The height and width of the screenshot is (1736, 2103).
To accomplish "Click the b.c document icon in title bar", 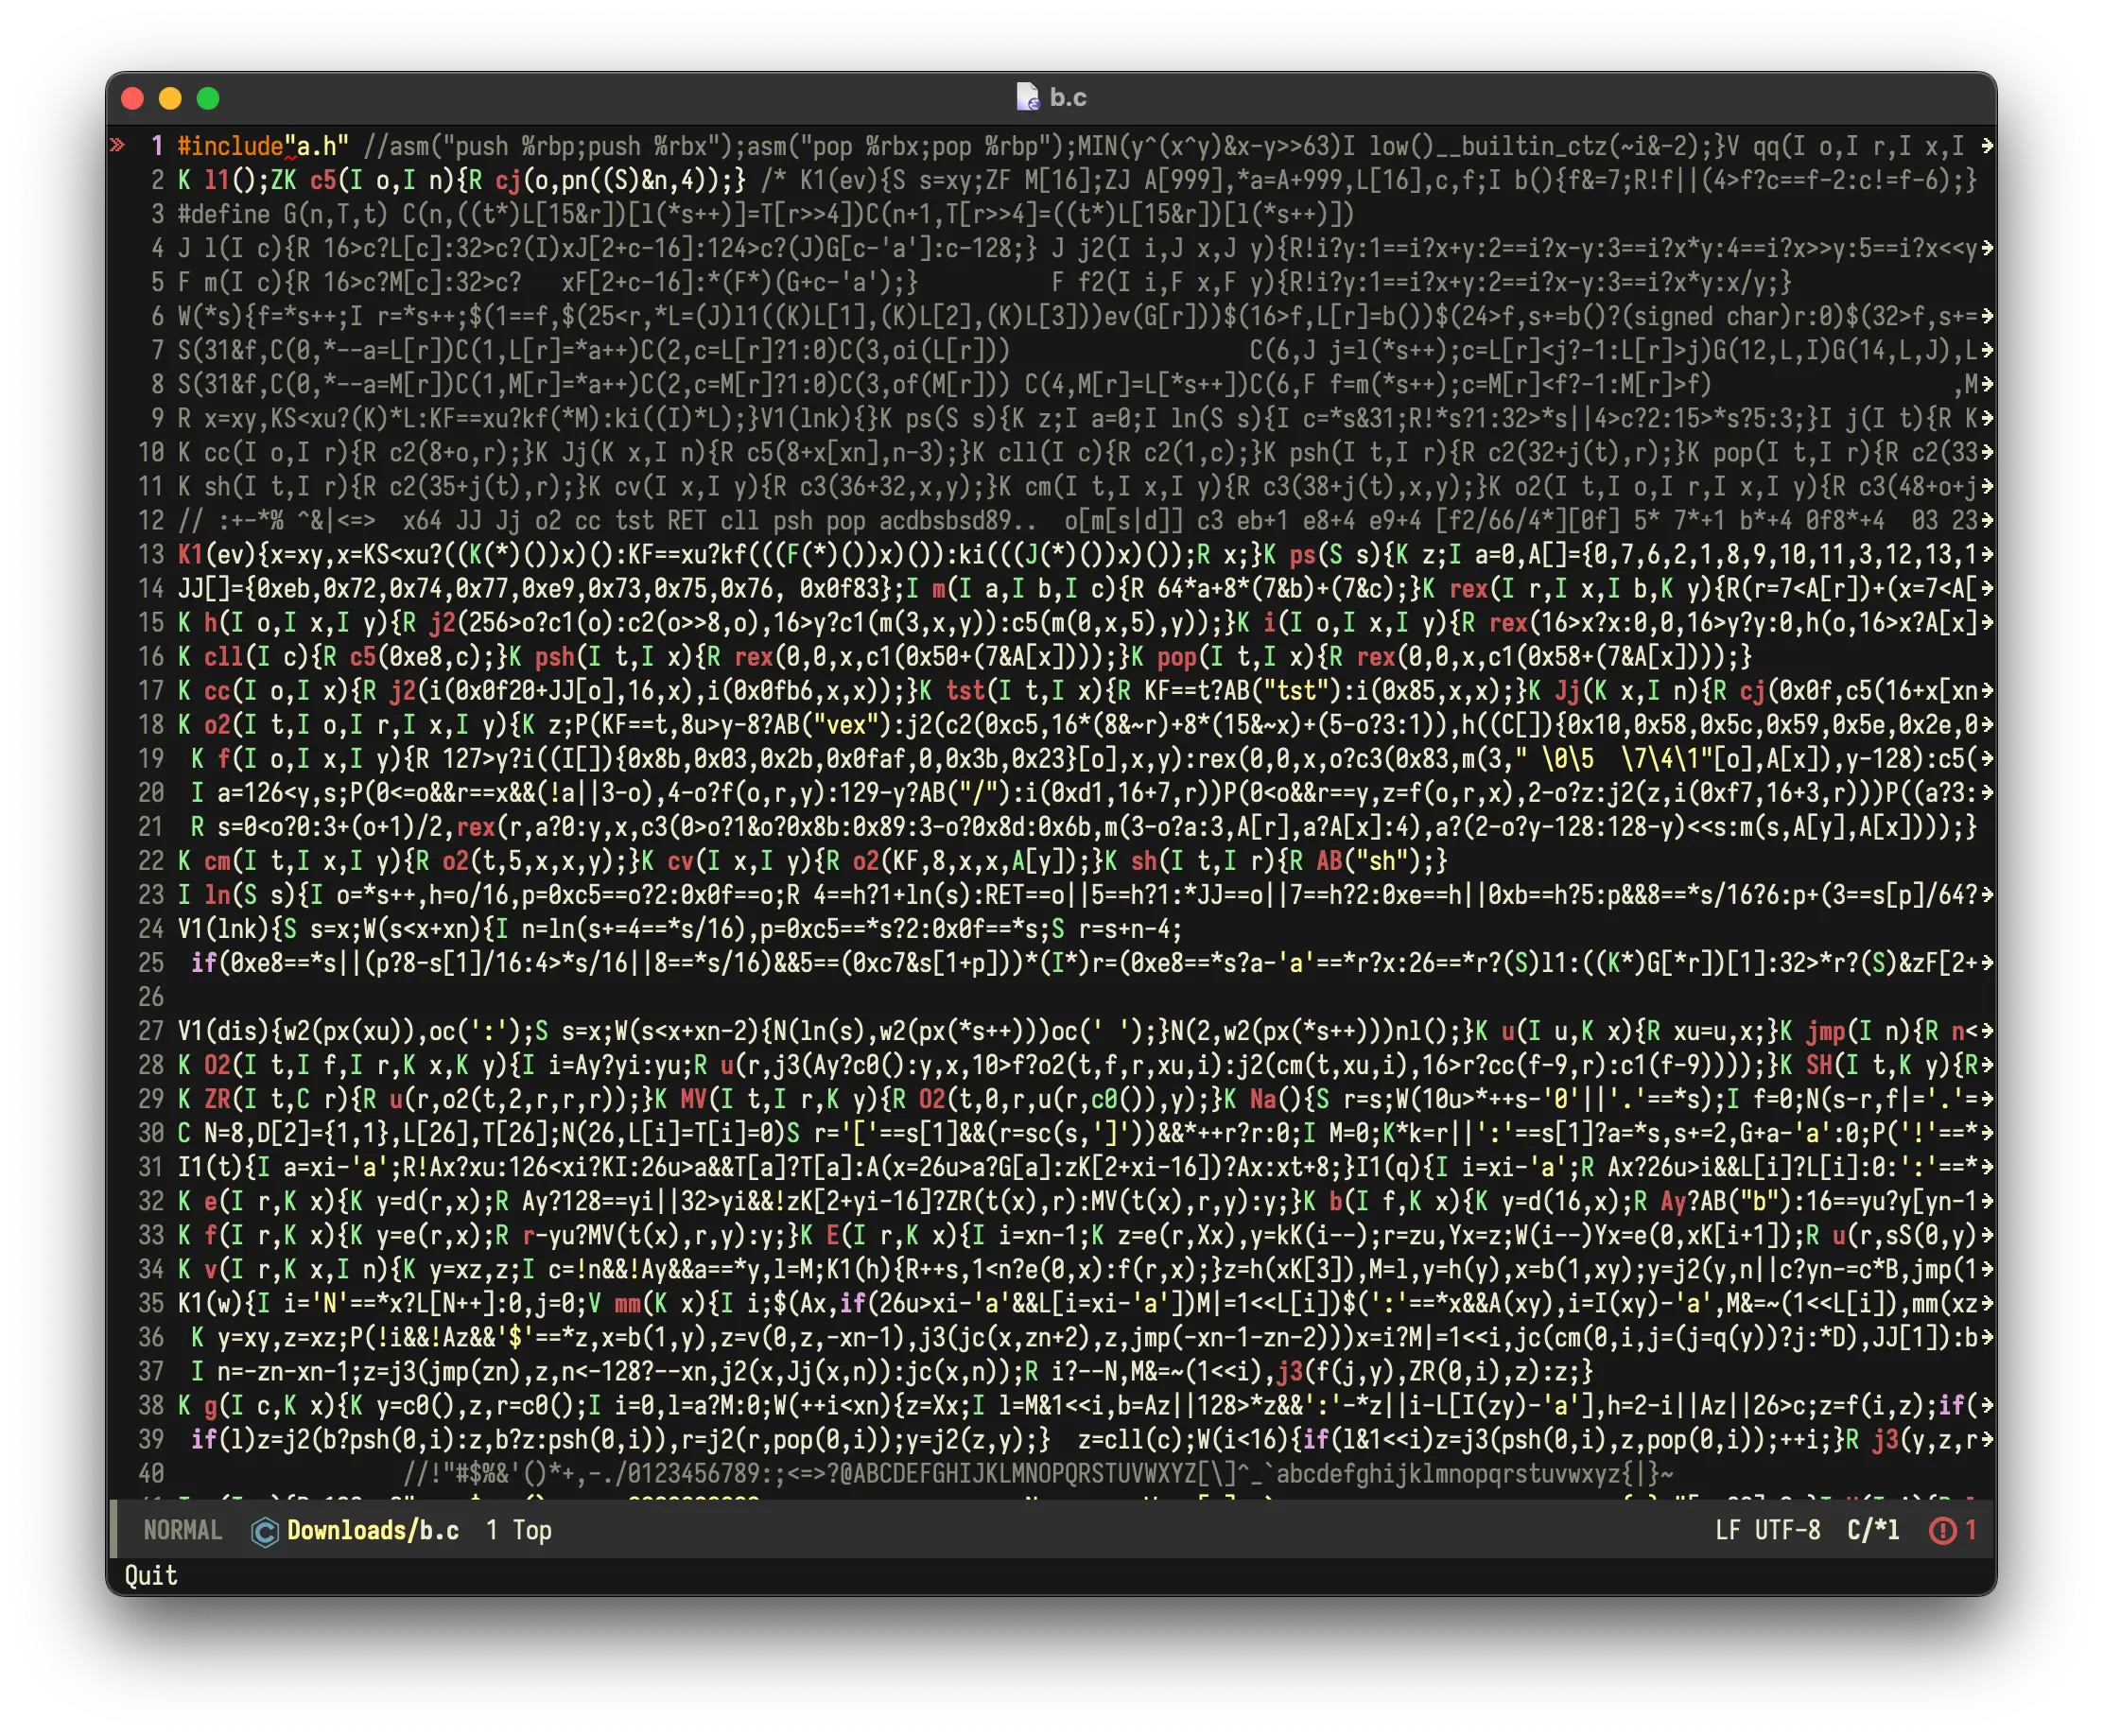I will point(1027,97).
